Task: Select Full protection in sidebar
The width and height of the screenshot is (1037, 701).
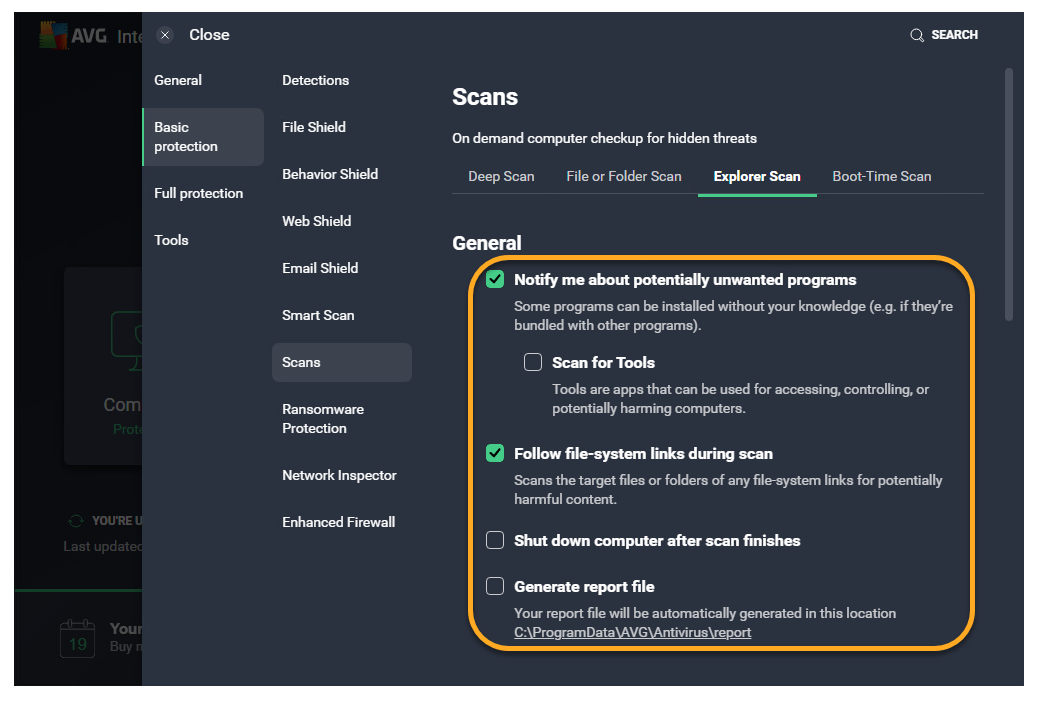Action: [x=198, y=194]
